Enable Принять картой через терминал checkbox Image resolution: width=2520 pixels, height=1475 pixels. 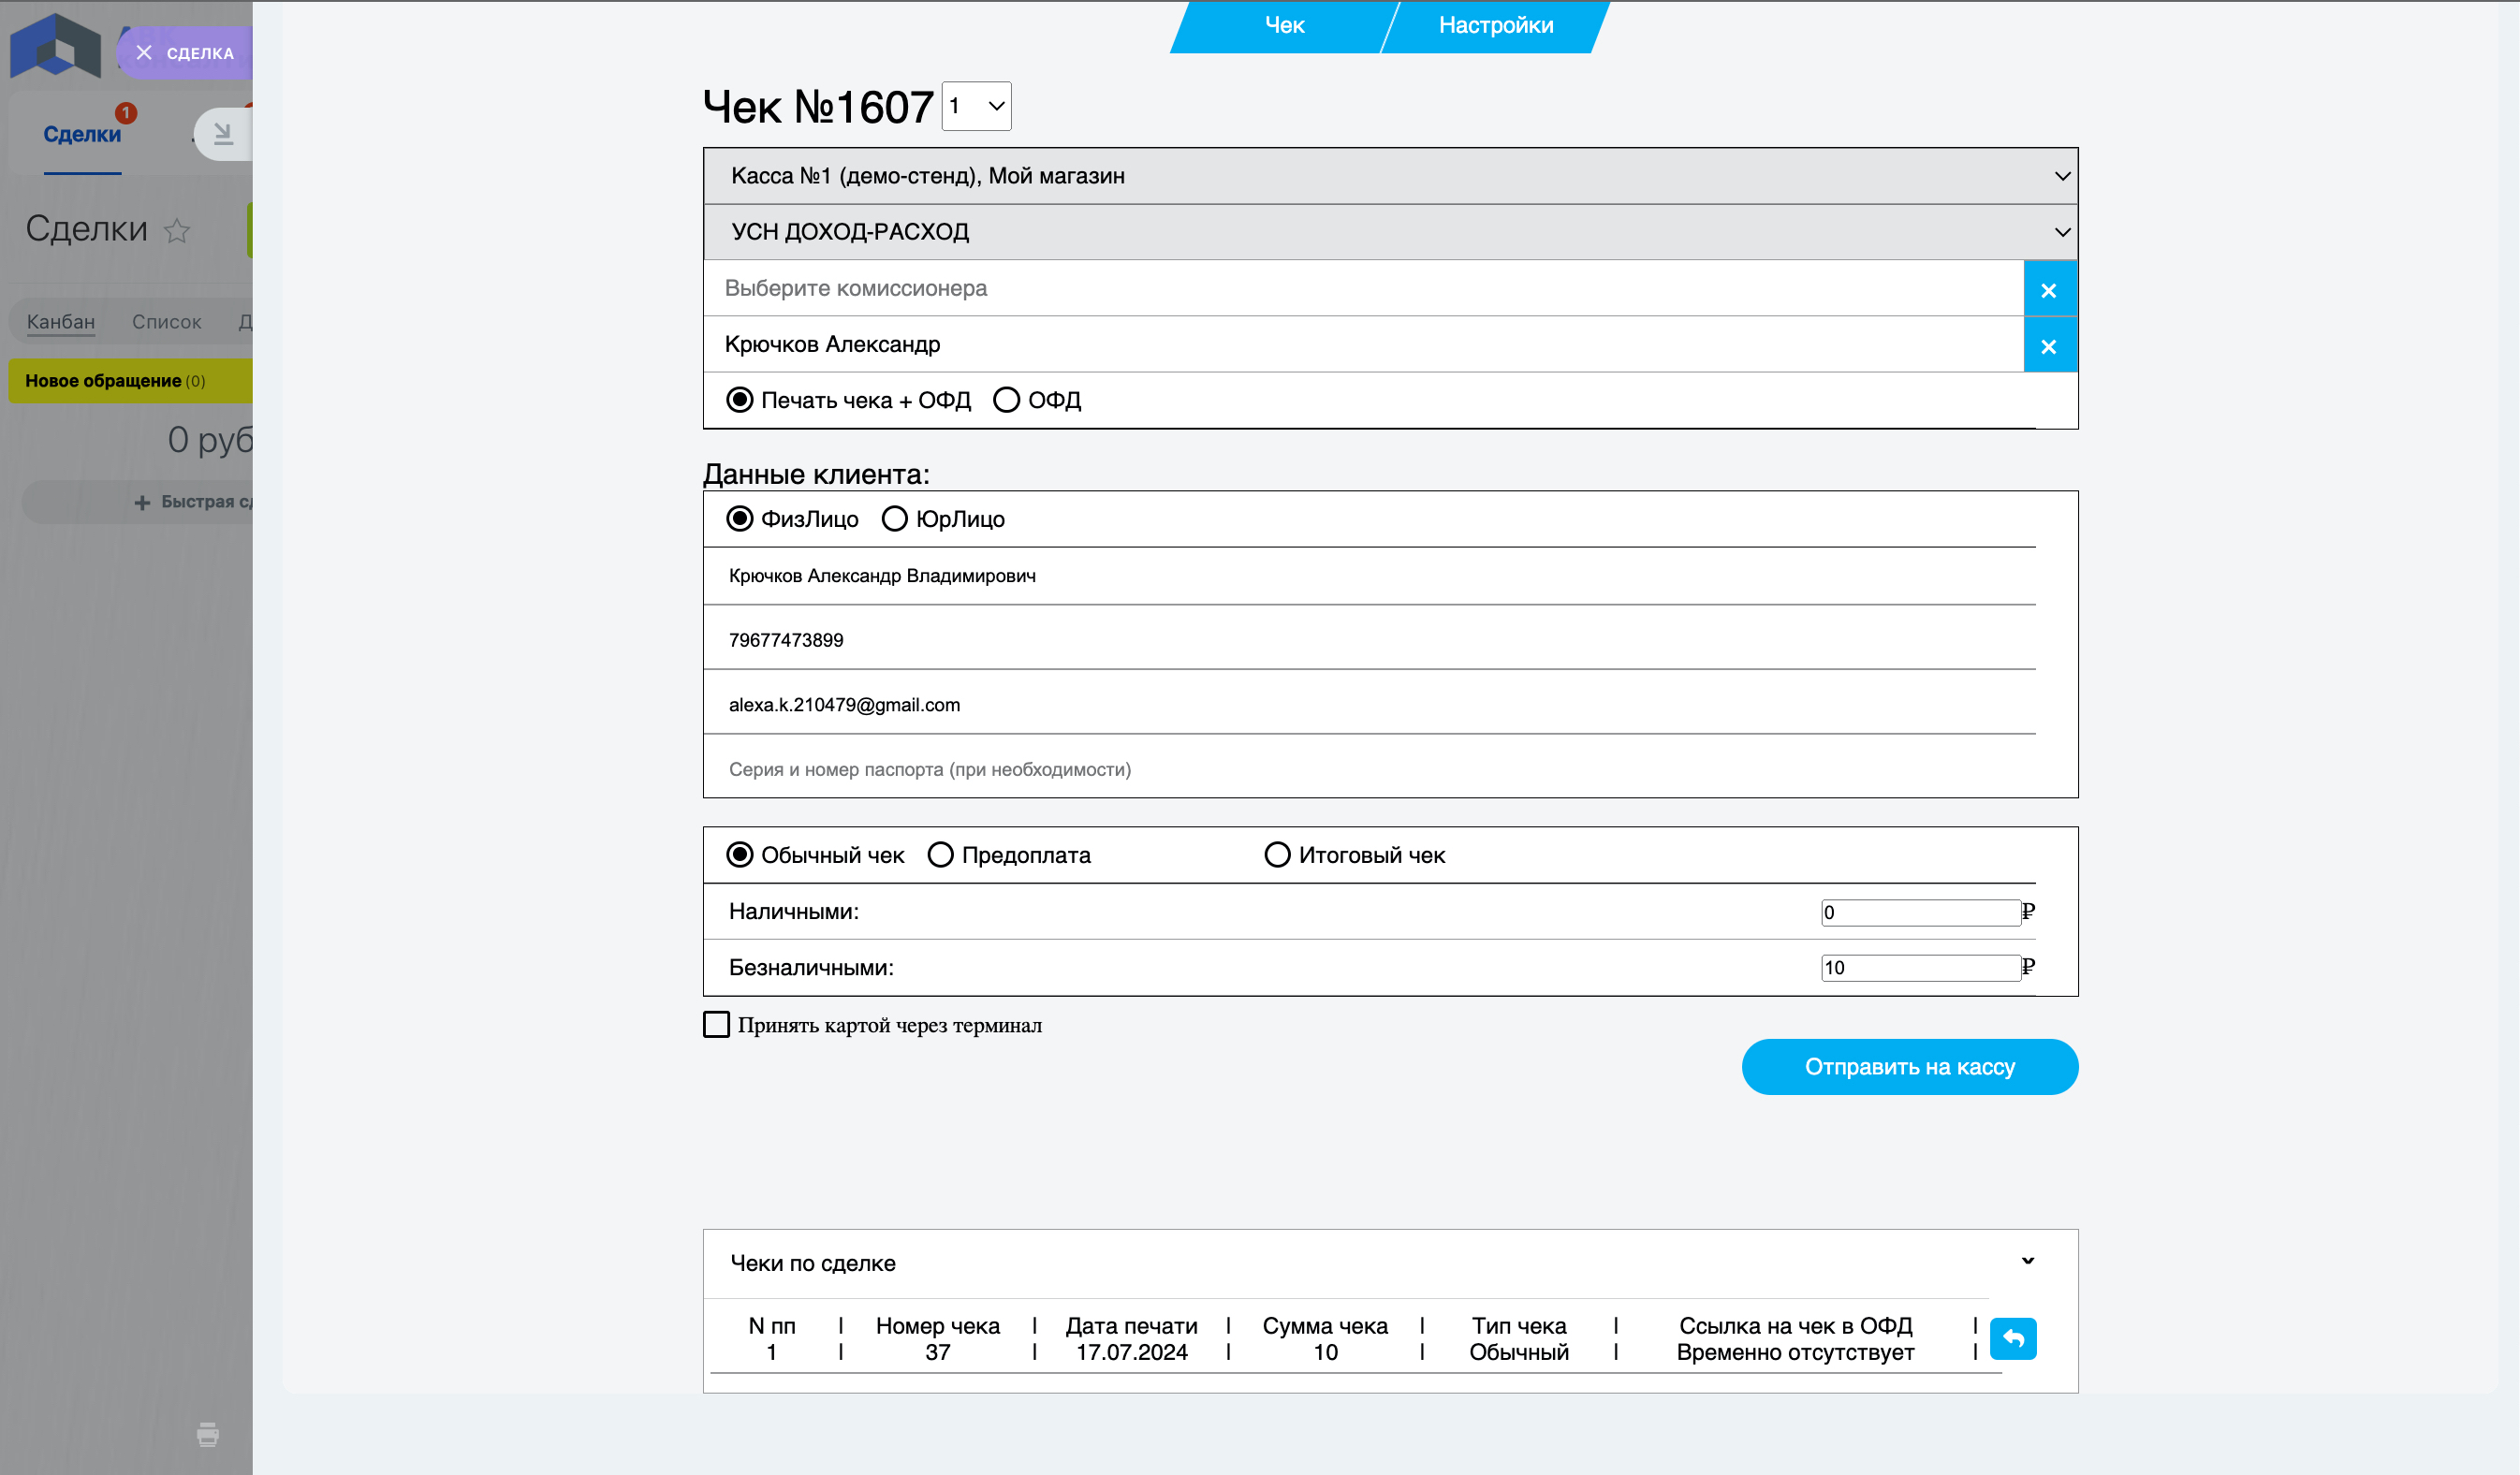tap(716, 1025)
